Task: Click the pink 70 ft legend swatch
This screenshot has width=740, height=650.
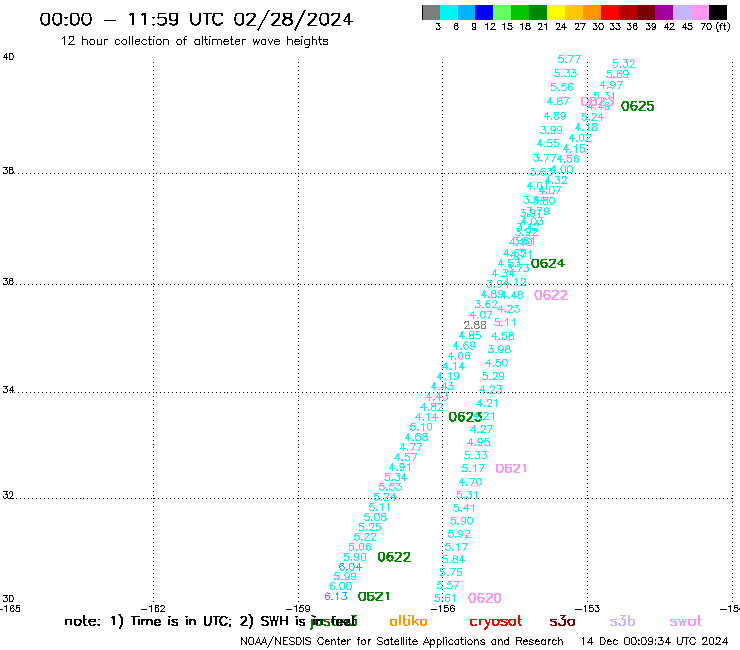Action: [700, 12]
